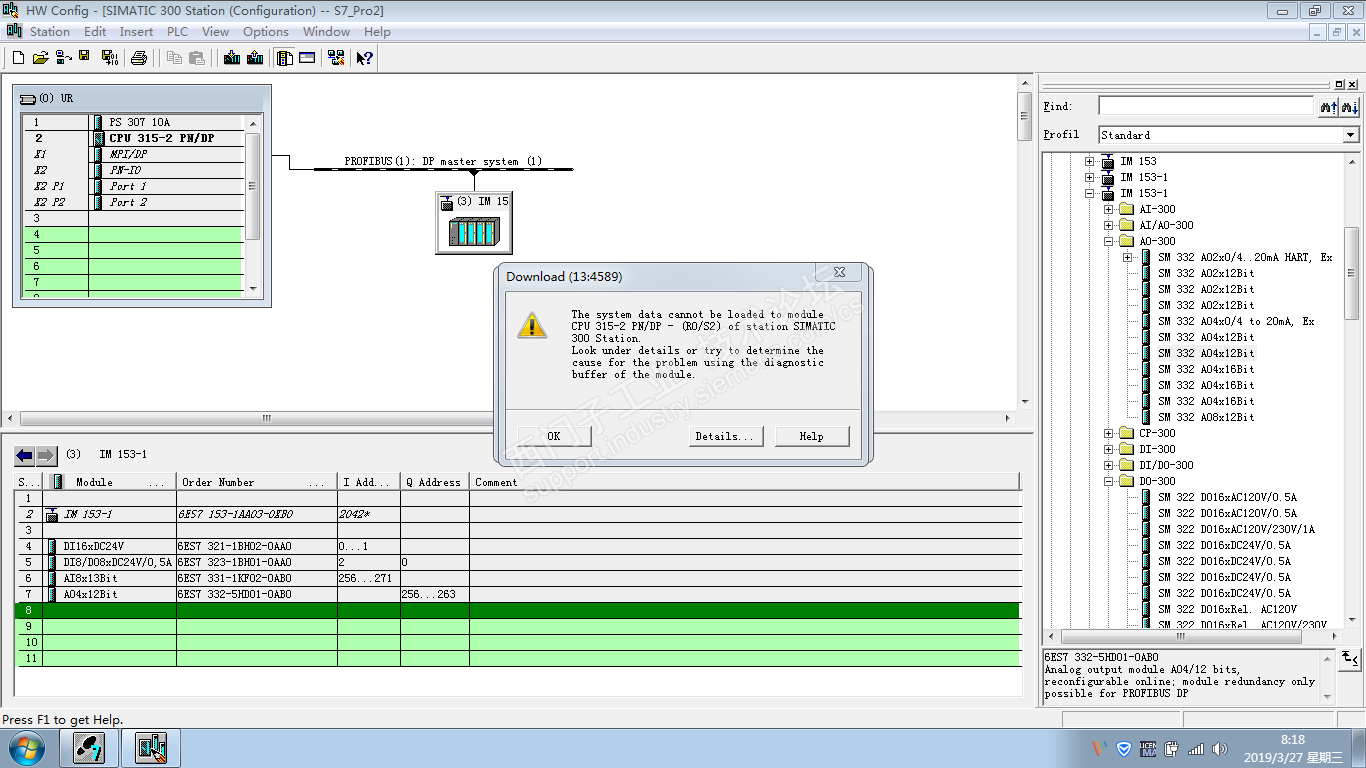Click the network signal tray icon
Image resolution: width=1366 pixels, height=768 pixels.
pyautogui.click(x=1196, y=748)
